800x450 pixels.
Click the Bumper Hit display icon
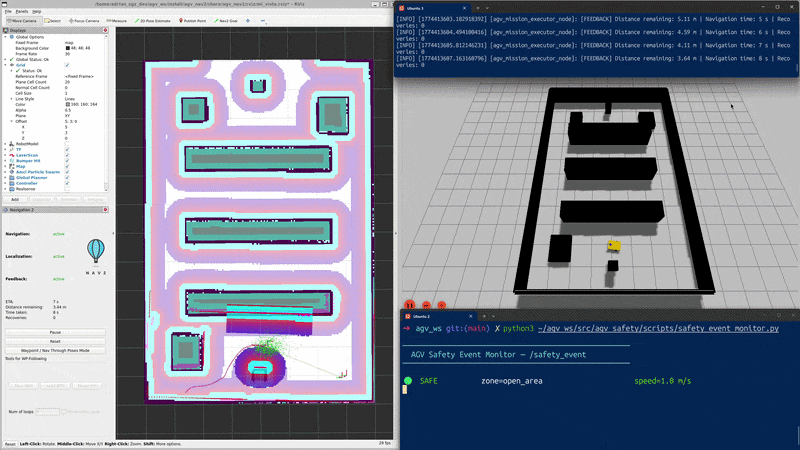[x=12, y=161]
